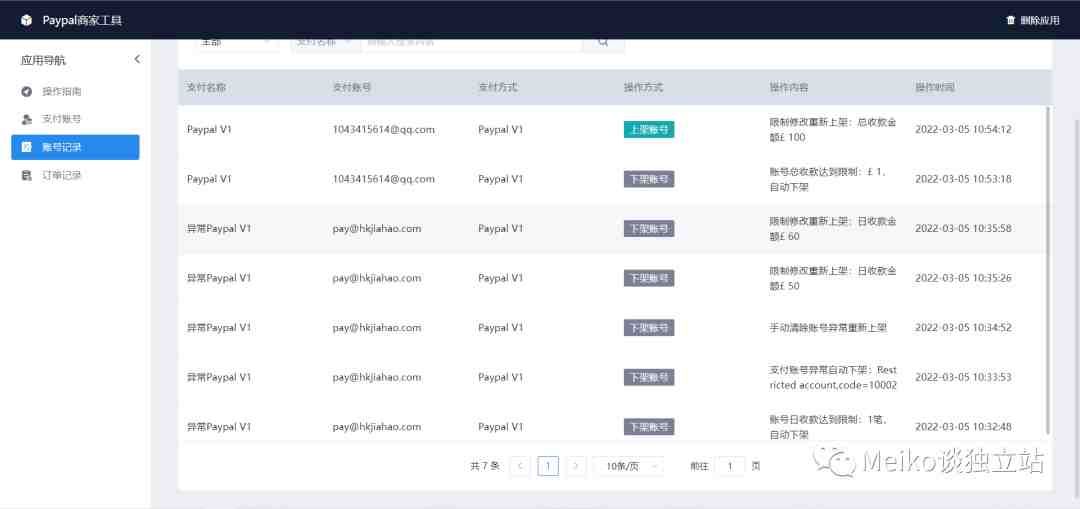Screen dimensions: 1080x509
Task: Go to the next page with the right arrow
Action: tap(576, 466)
